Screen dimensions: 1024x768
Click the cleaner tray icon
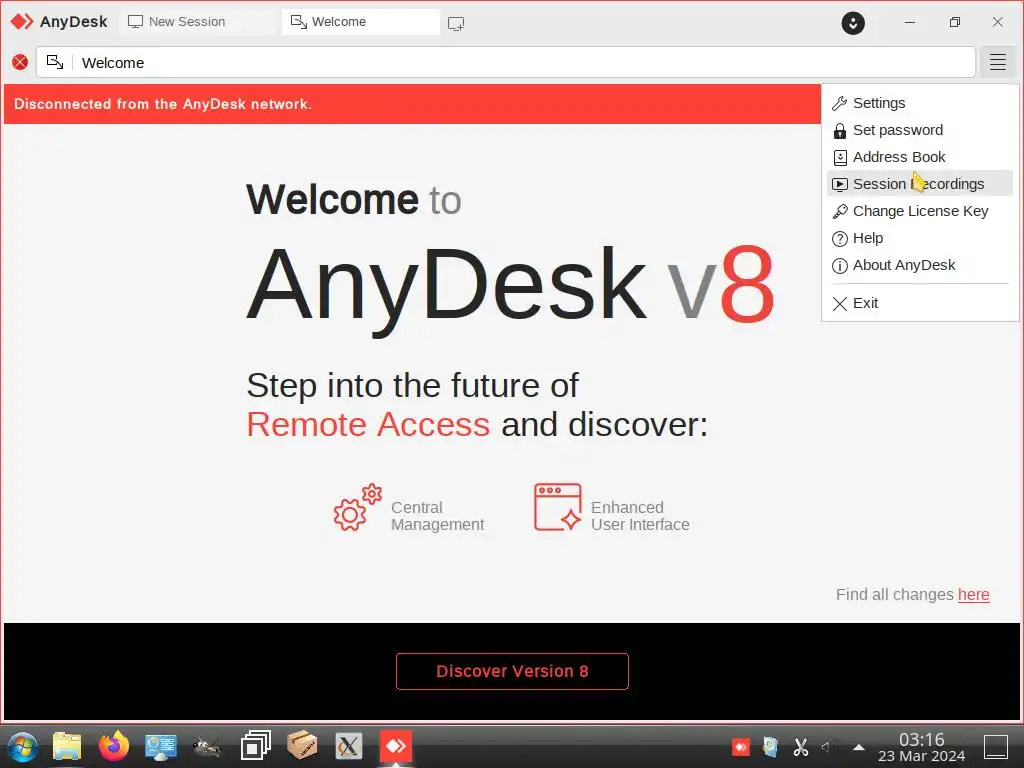click(x=771, y=746)
